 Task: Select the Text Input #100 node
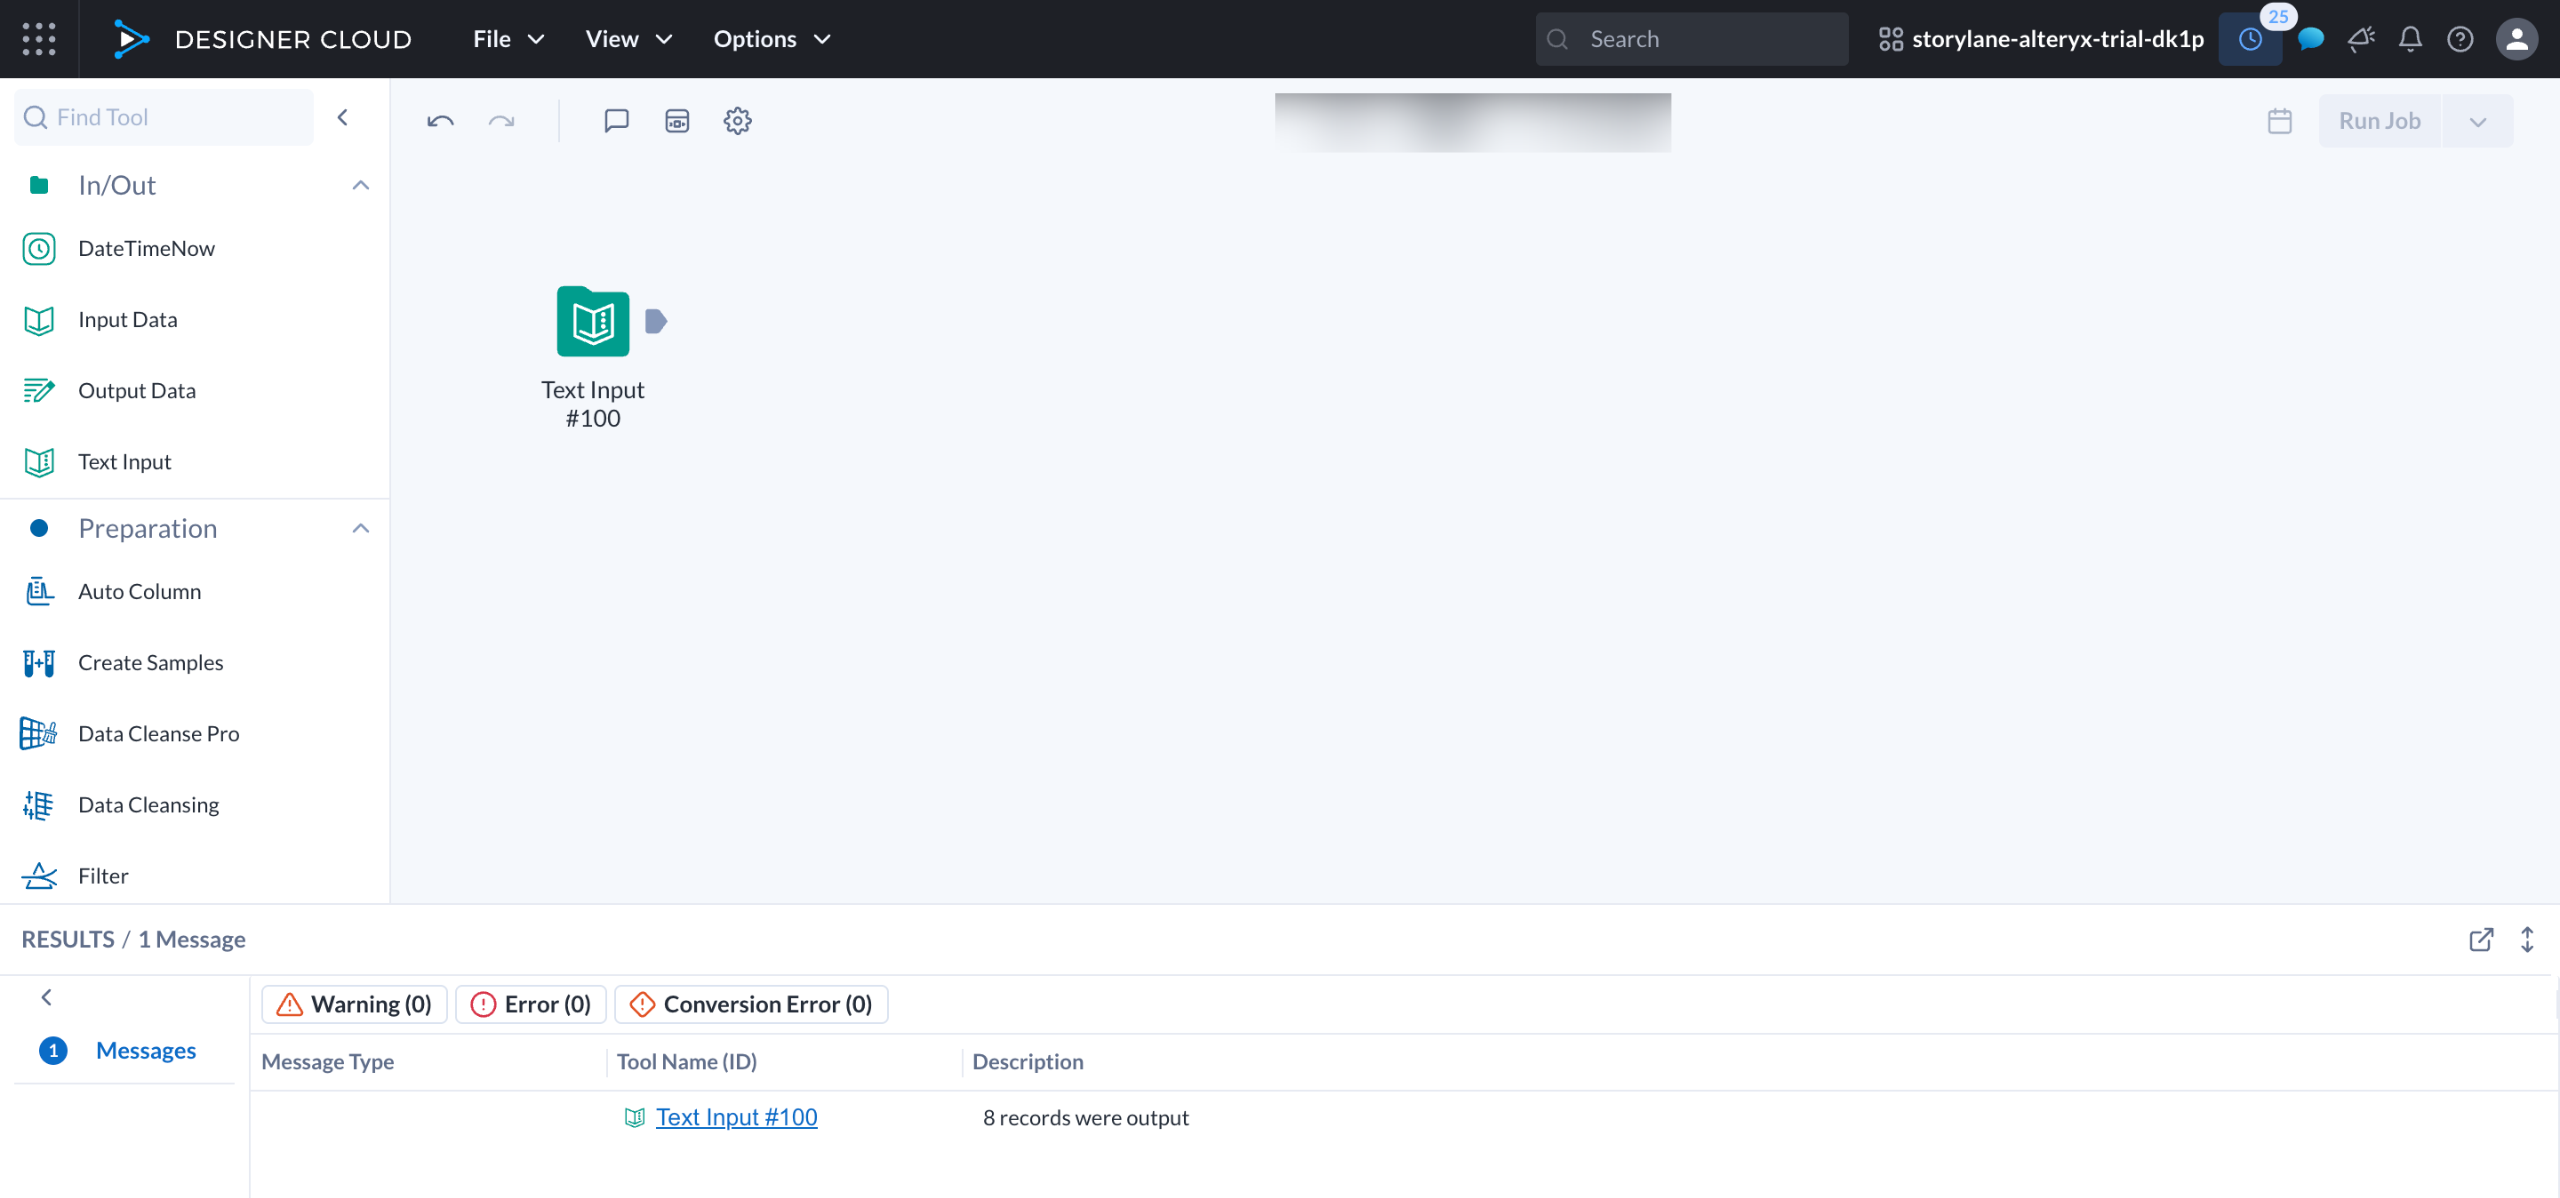pyautogui.click(x=593, y=322)
